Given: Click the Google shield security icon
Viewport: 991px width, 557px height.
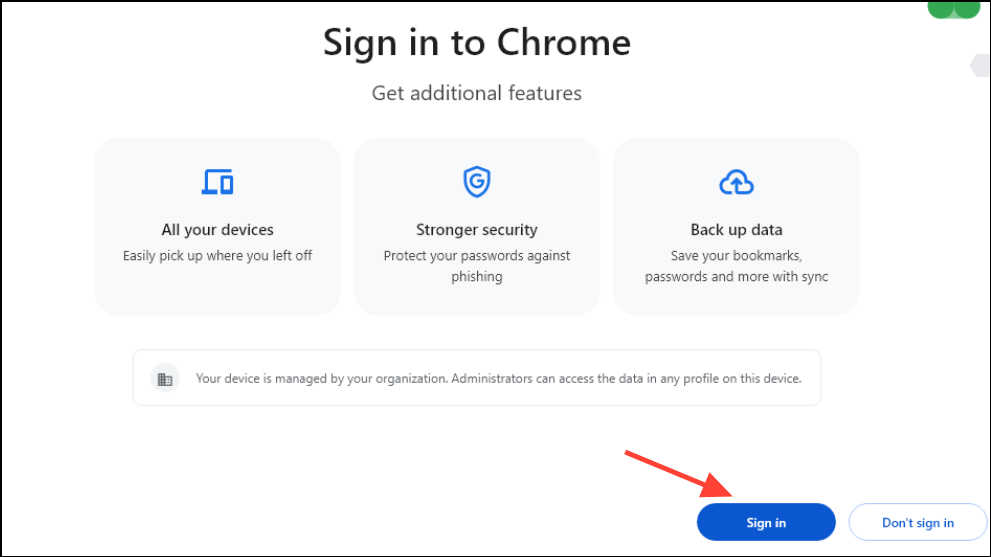Looking at the screenshot, I should (x=477, y=182).
